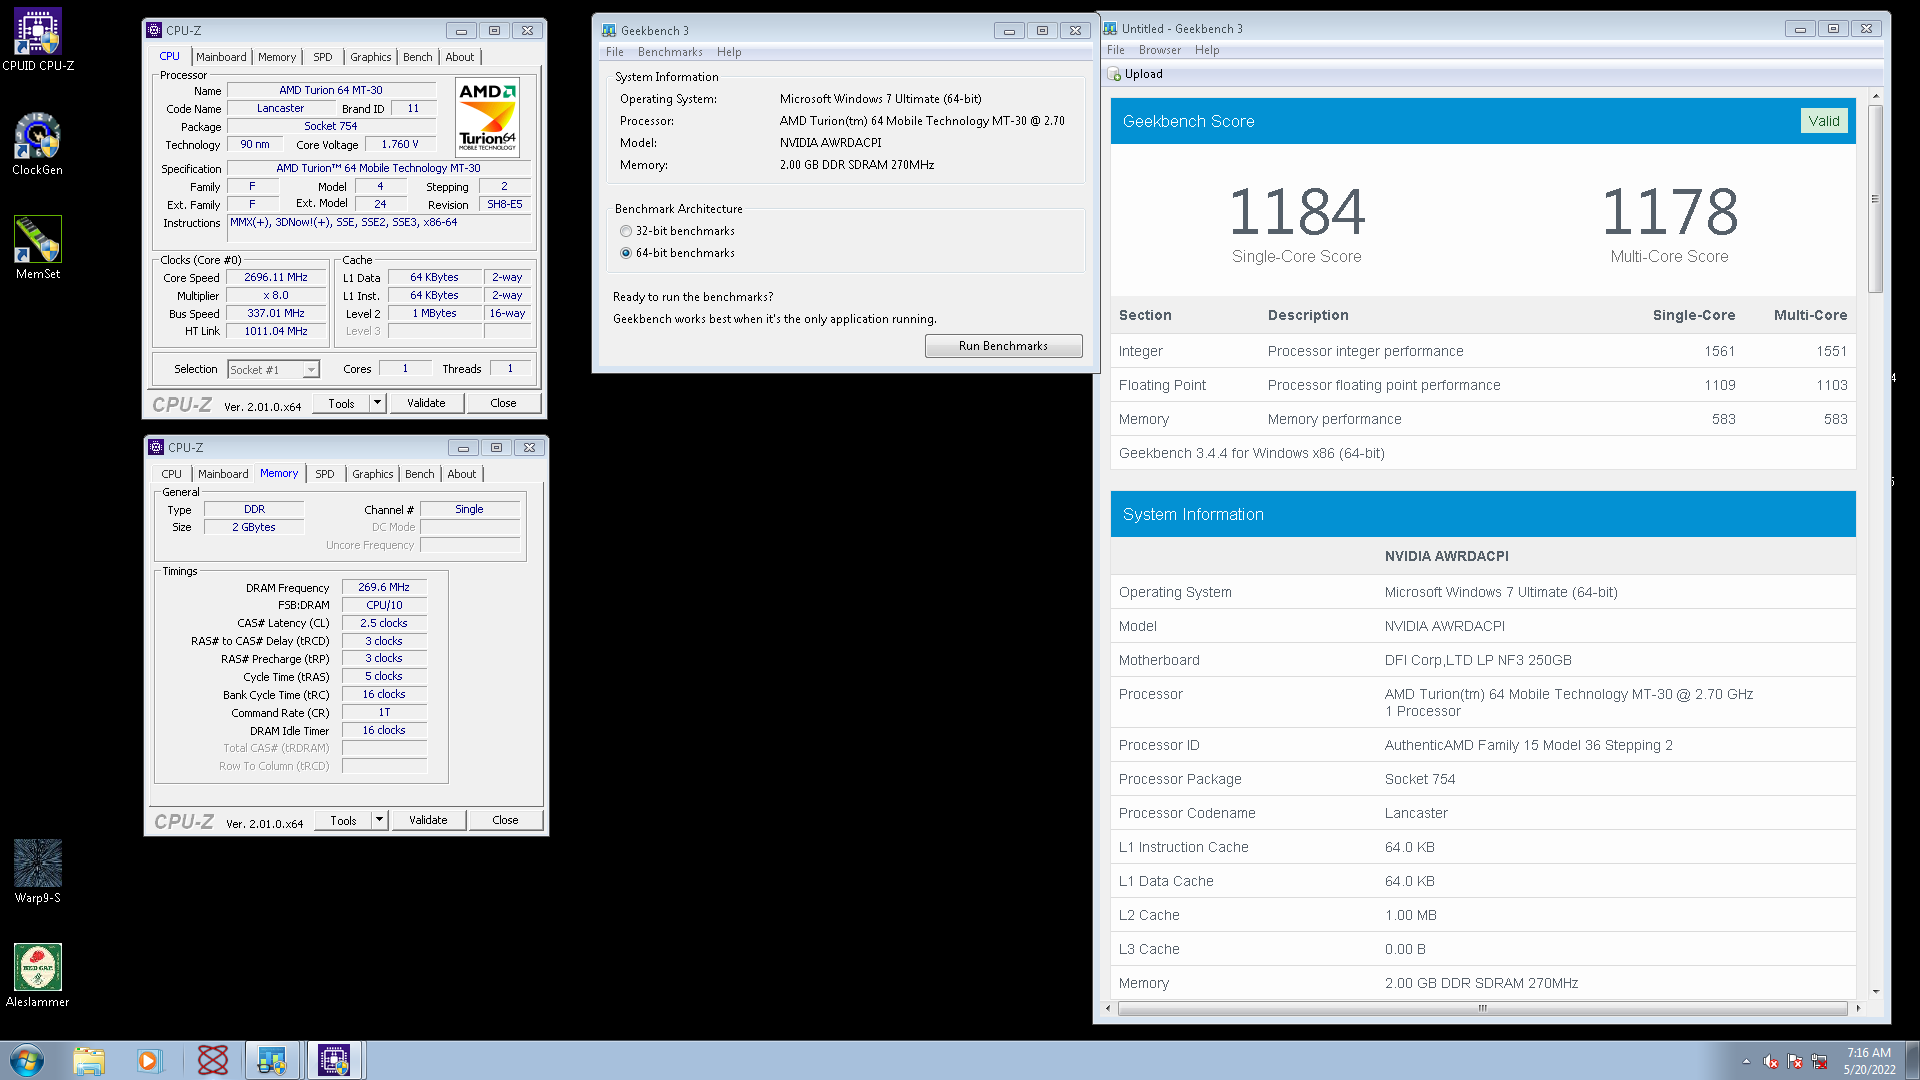Click the vertical scrollbar thumb in Geekbench results
The height and width of the screenshot is (1080, 1920).
pos(1875,198)
